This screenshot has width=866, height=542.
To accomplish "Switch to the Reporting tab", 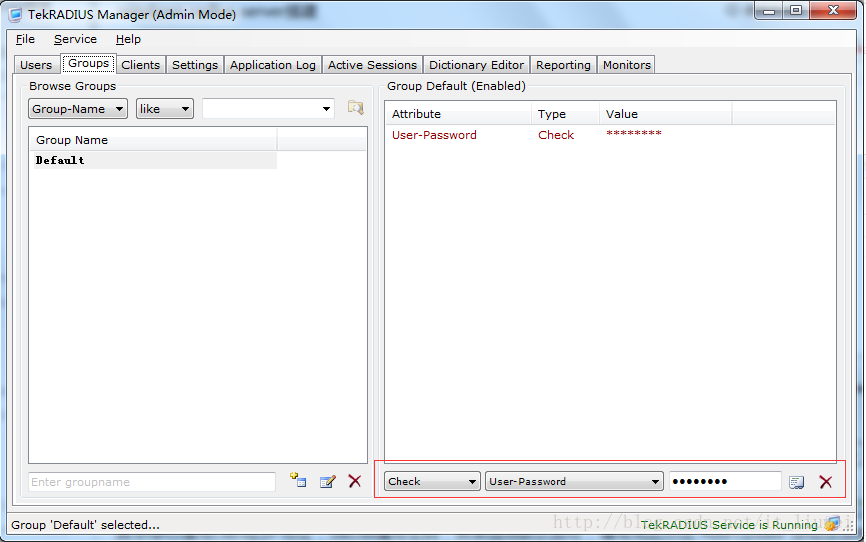I will point(563,65).
